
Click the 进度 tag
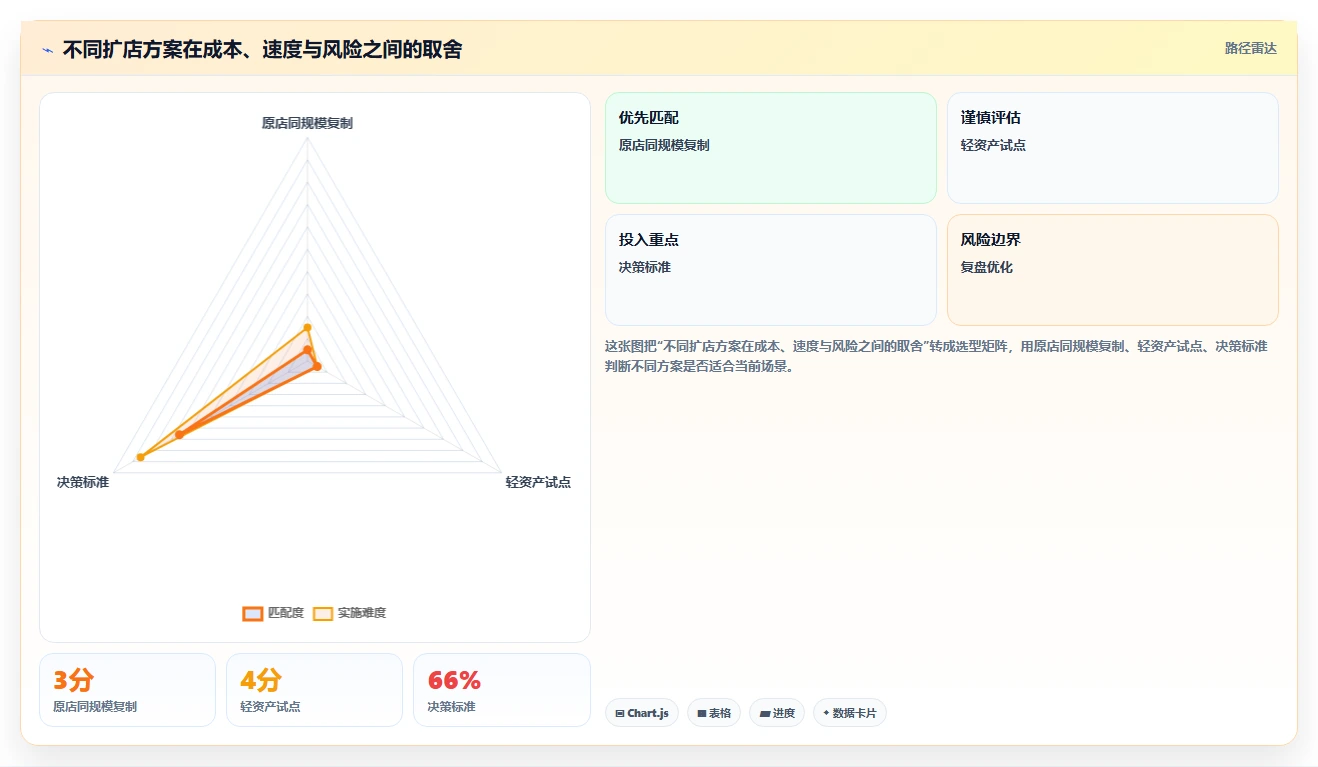coord(777,713)
